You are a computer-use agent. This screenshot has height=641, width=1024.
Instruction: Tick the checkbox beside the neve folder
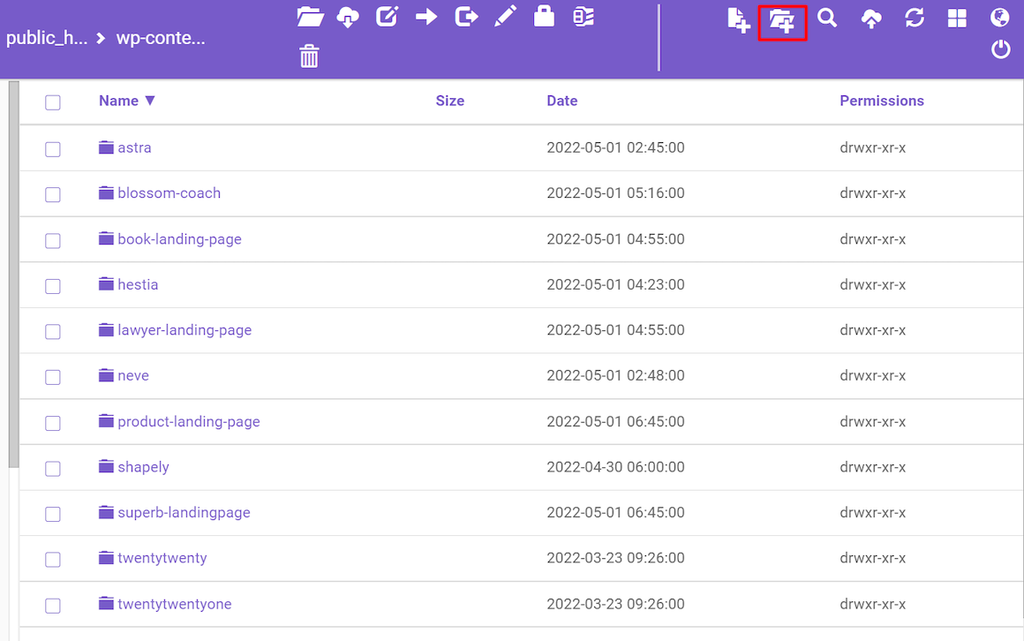coord(52,376)
